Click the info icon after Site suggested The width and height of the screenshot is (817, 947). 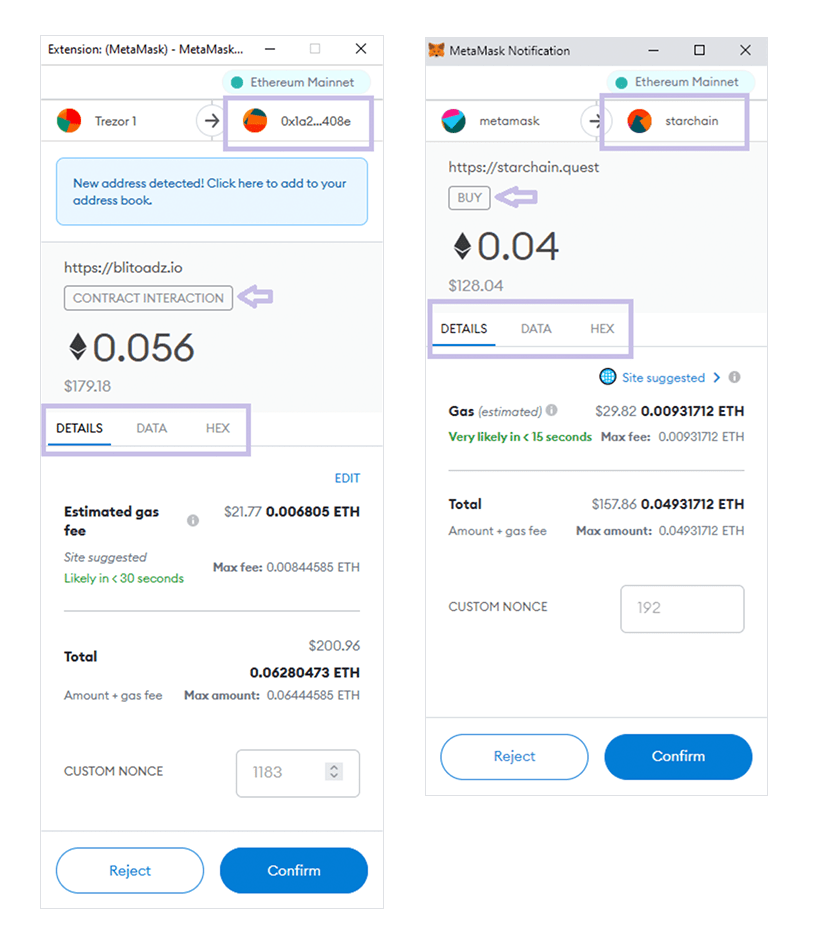pos(734,377)
